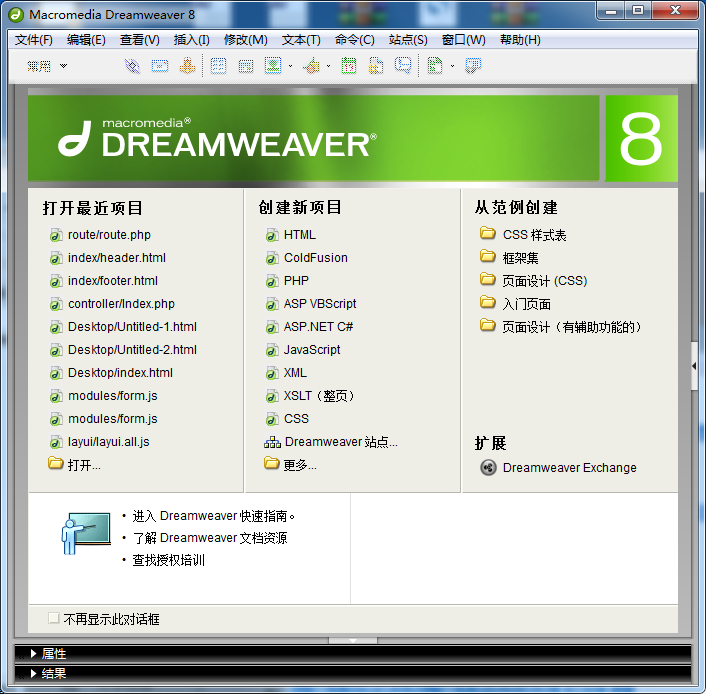Screen dimensions: 706x694
Task: Click the Insert Div Tag icon
Action: point(245,66)
